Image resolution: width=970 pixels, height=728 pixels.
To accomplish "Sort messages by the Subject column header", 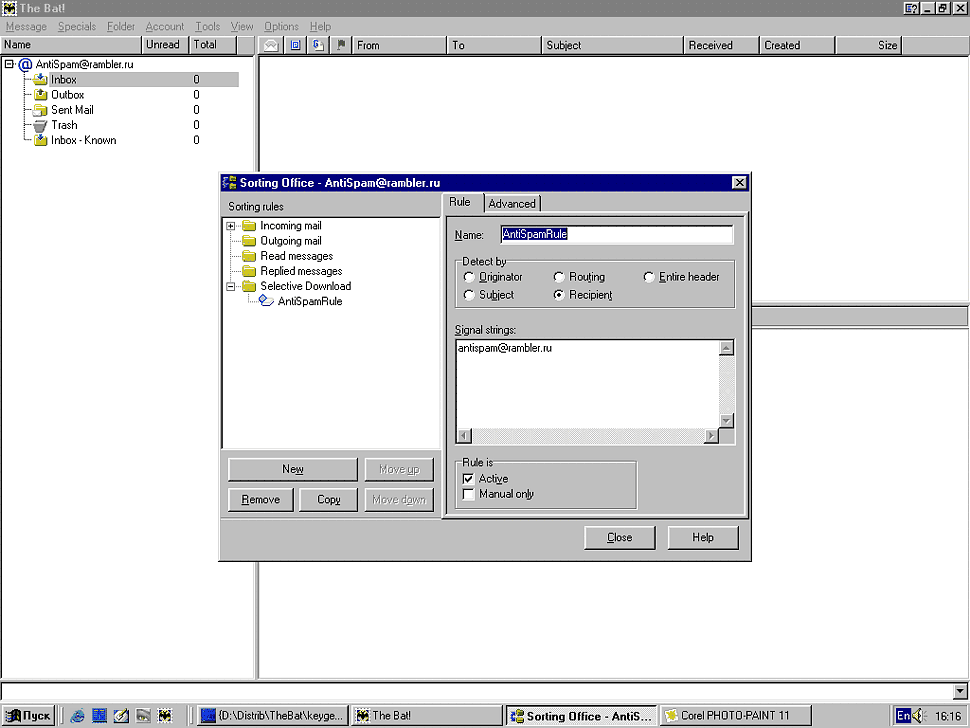I will [612, 45].
